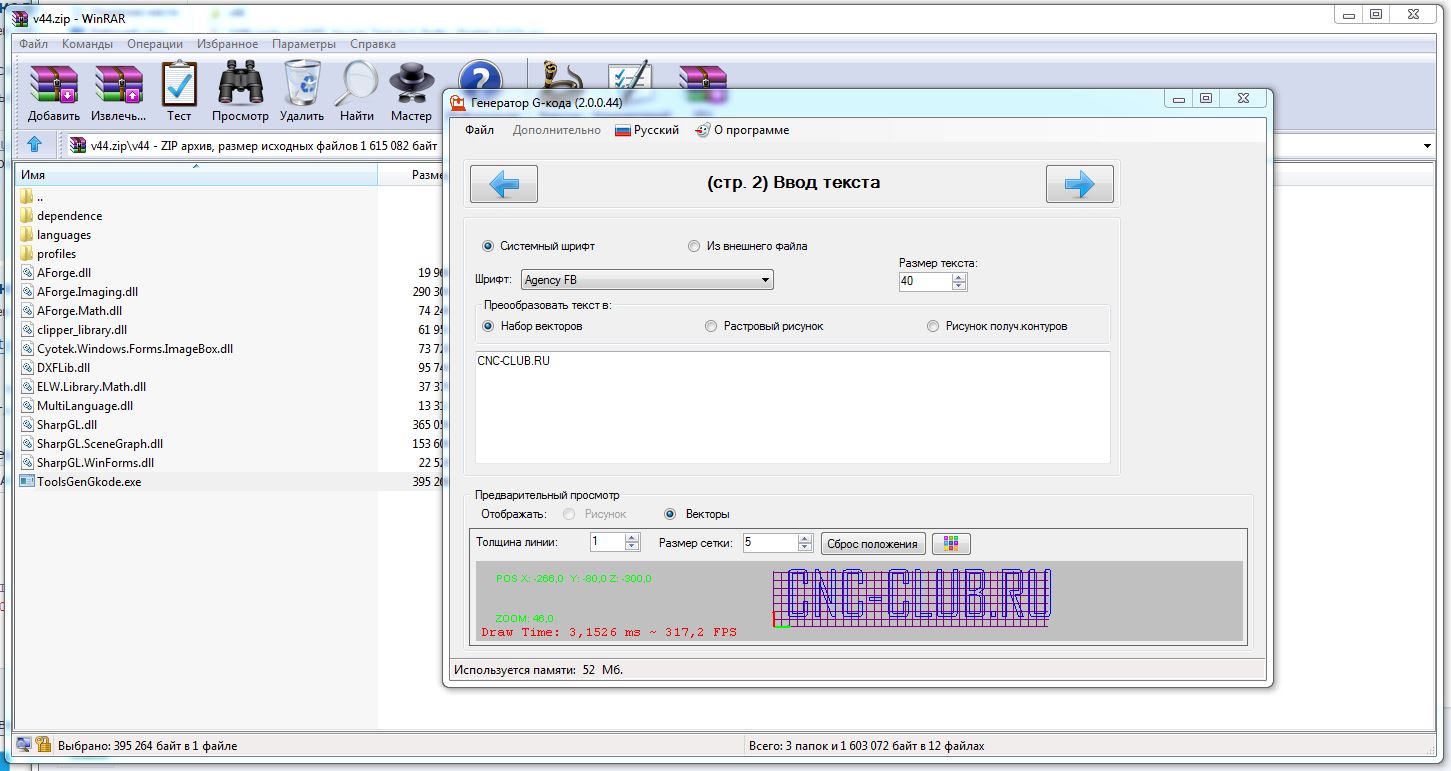This screenshot has height=771, width=1451.
Task: Select the Системный шрифт radio option
Action: pos(488,246)
